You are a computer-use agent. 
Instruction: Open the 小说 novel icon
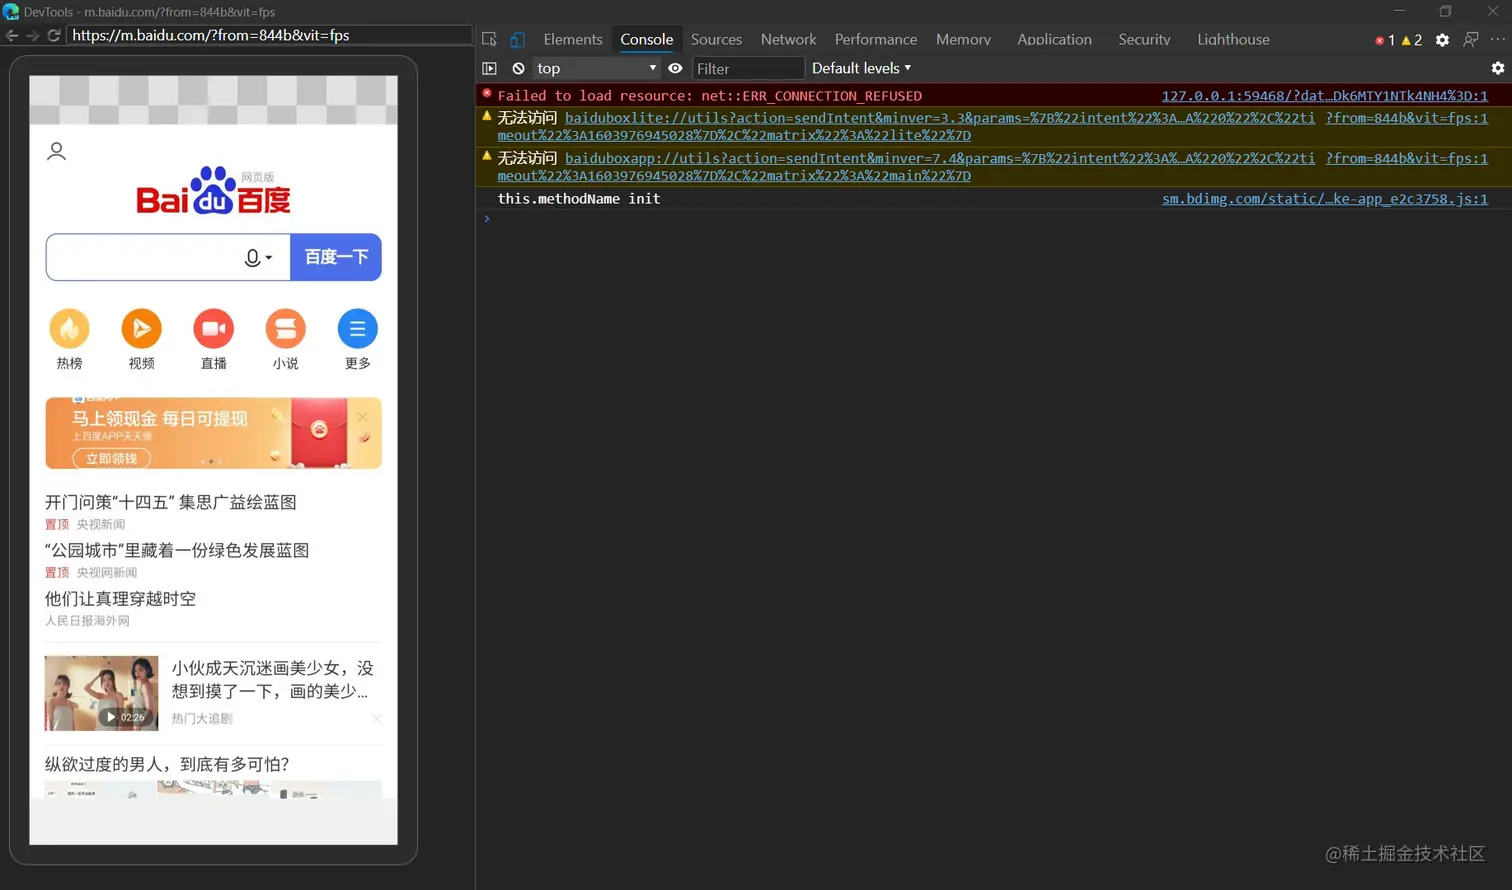(285, 329)
